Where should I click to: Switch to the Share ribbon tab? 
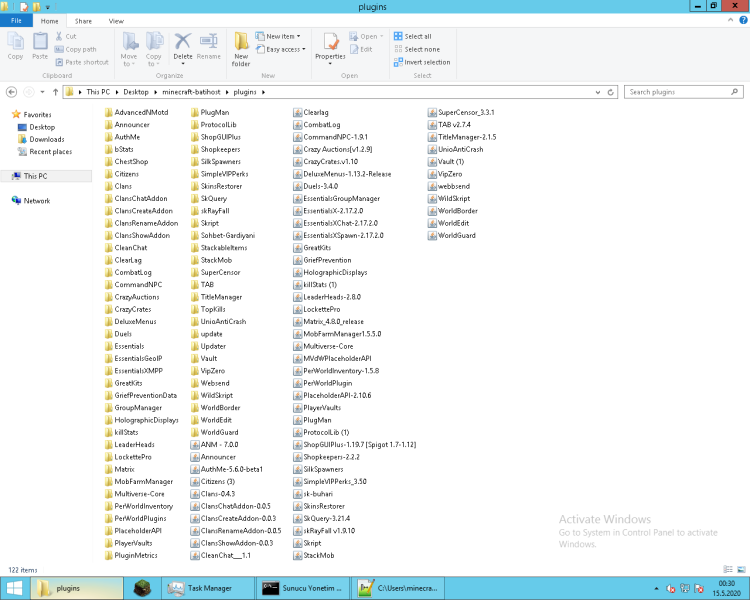click(x=83, y=21)
